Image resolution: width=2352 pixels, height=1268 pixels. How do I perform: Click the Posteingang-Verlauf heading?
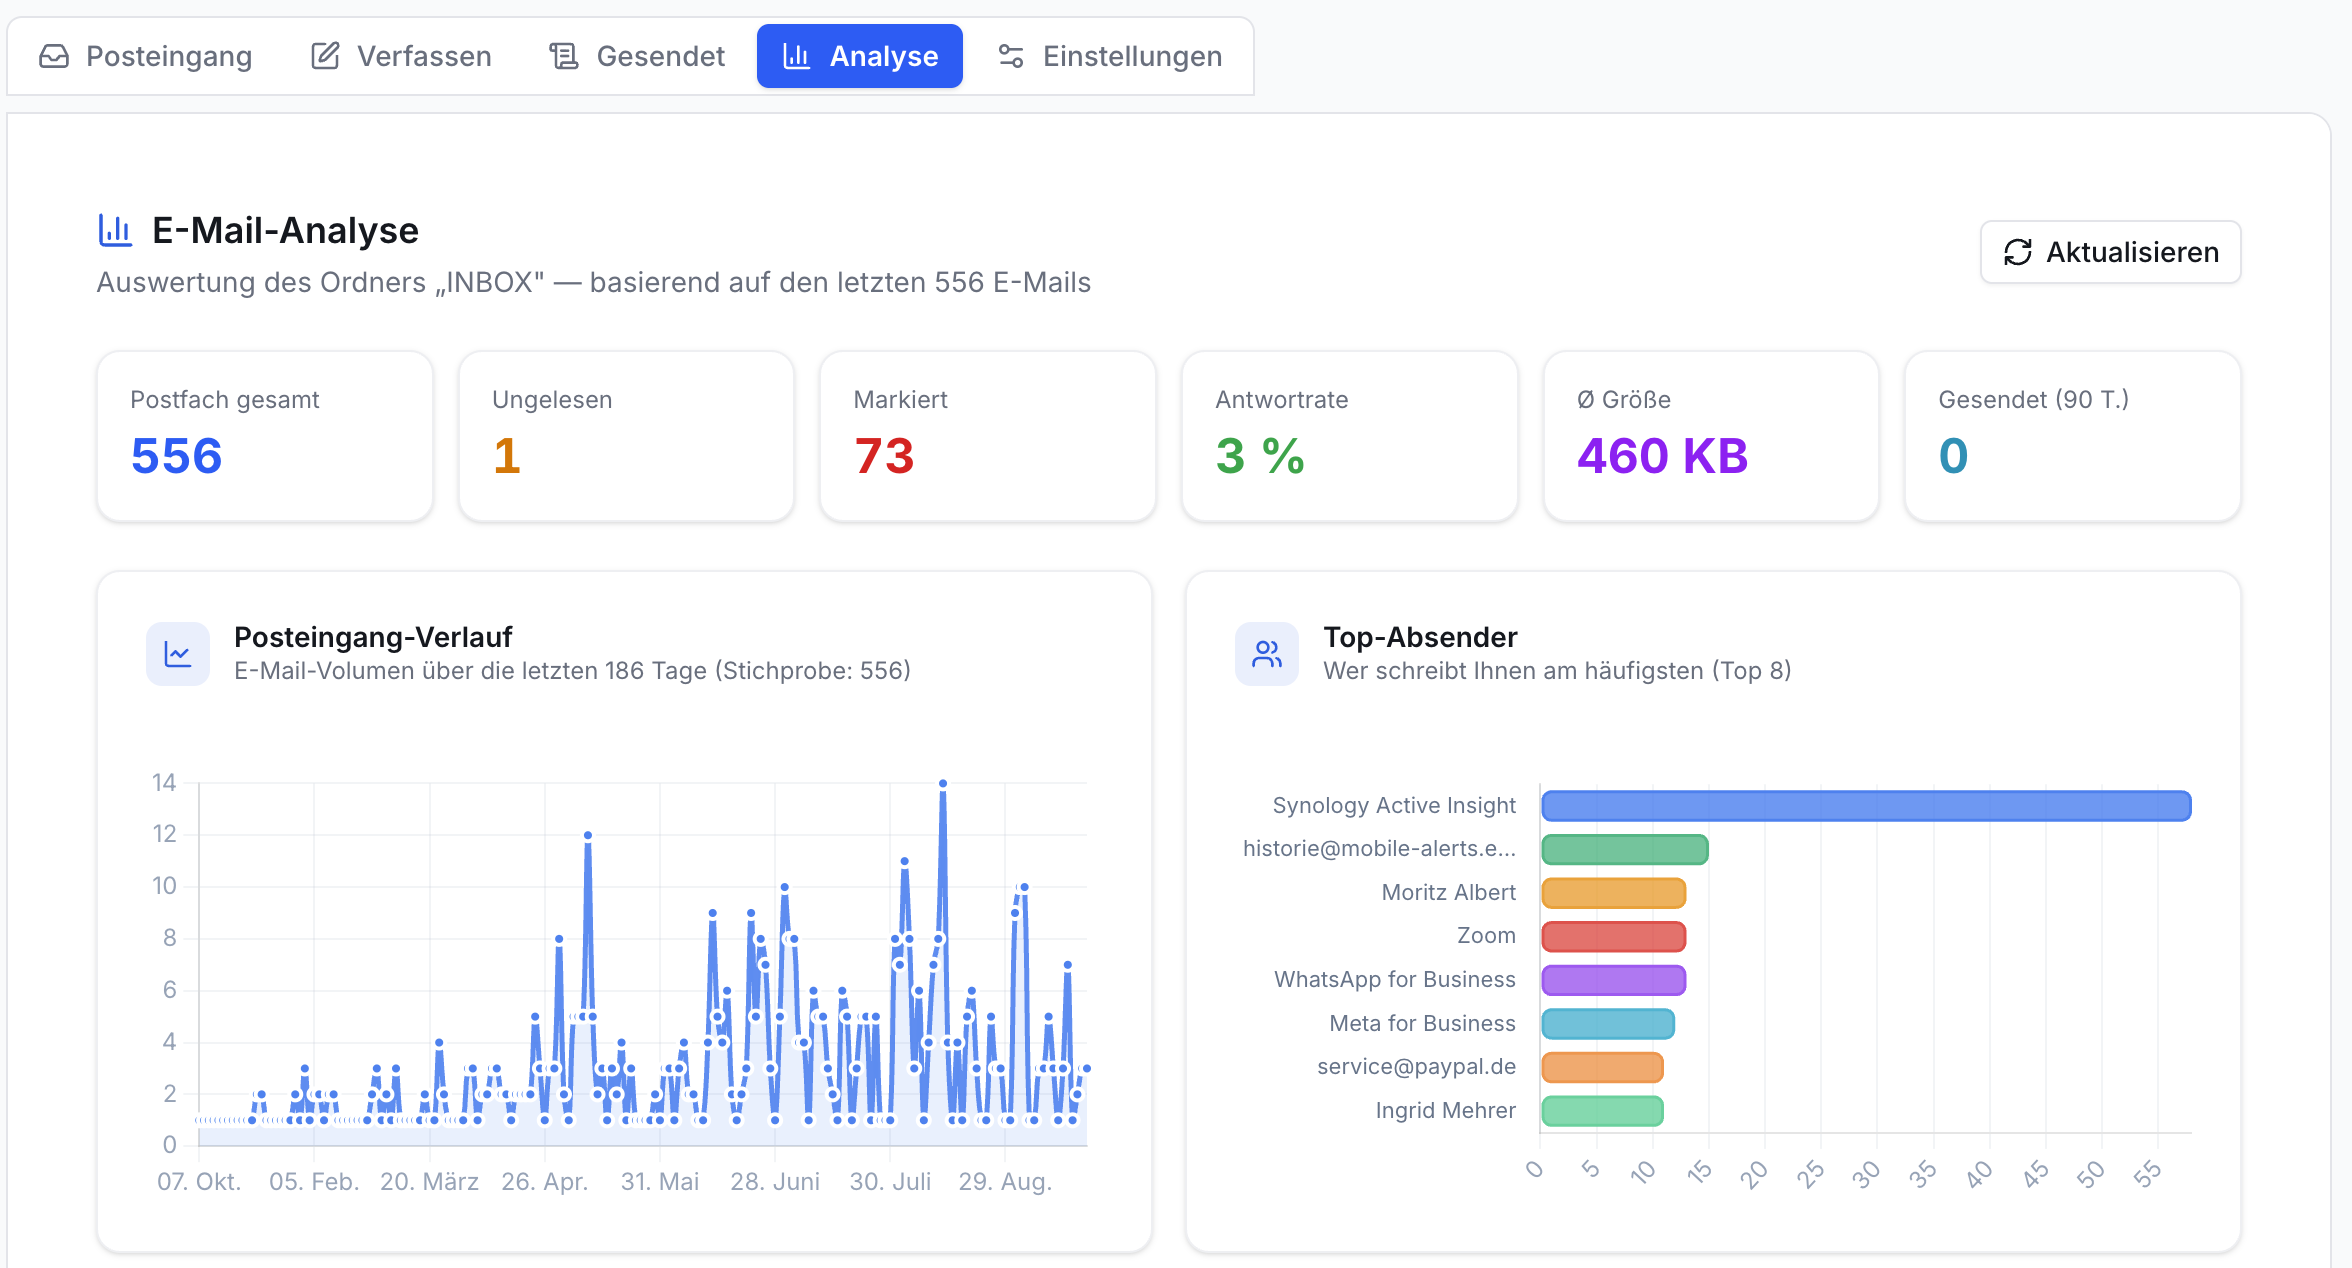pyautogui.click(x=373, y=637)
